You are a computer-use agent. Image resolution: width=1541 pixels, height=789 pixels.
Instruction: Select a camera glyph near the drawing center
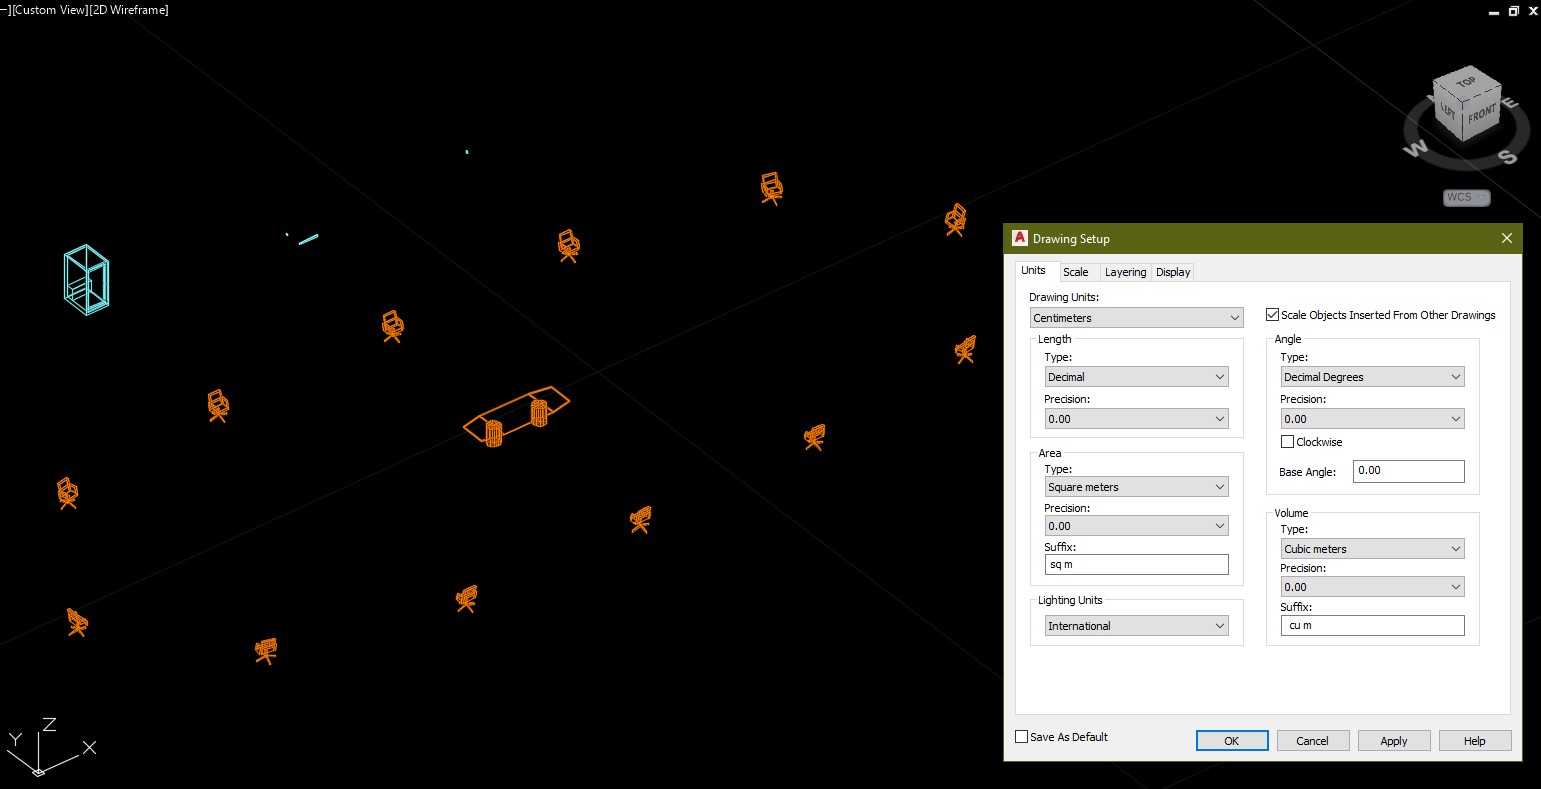[x=641, y=520]
